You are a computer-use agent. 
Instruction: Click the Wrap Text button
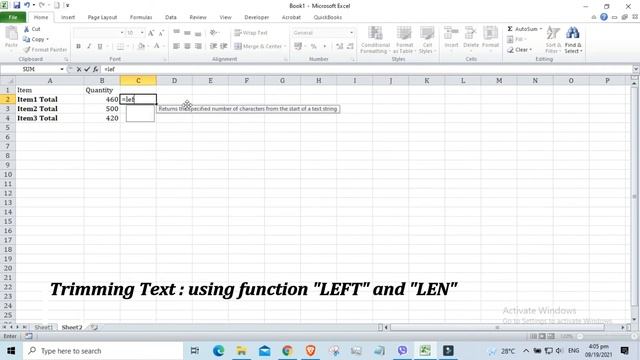pos(251,33)
